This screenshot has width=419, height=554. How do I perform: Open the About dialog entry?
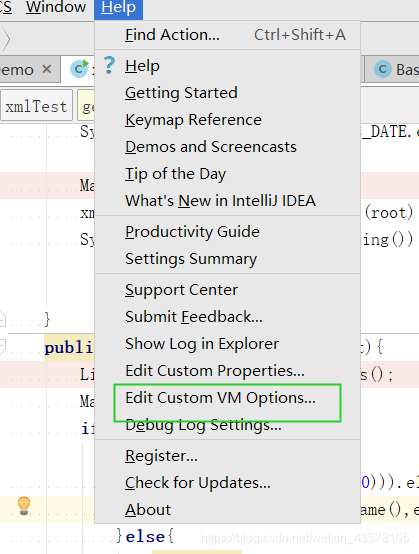coord(228,510)
